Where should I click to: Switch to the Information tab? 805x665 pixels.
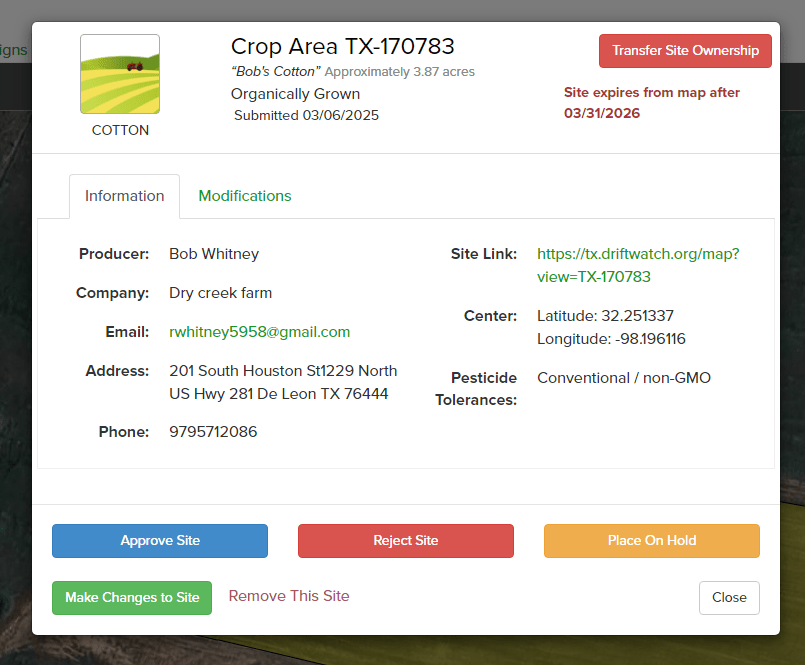[x=124, y=196]
